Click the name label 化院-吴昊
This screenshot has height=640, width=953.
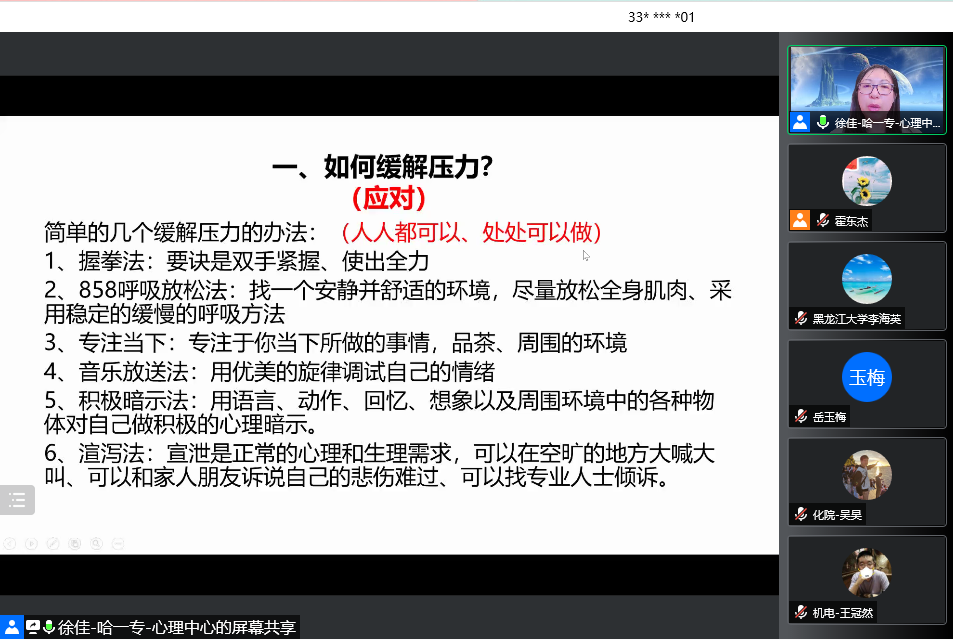pyautogui.click(x=837, y=515)
